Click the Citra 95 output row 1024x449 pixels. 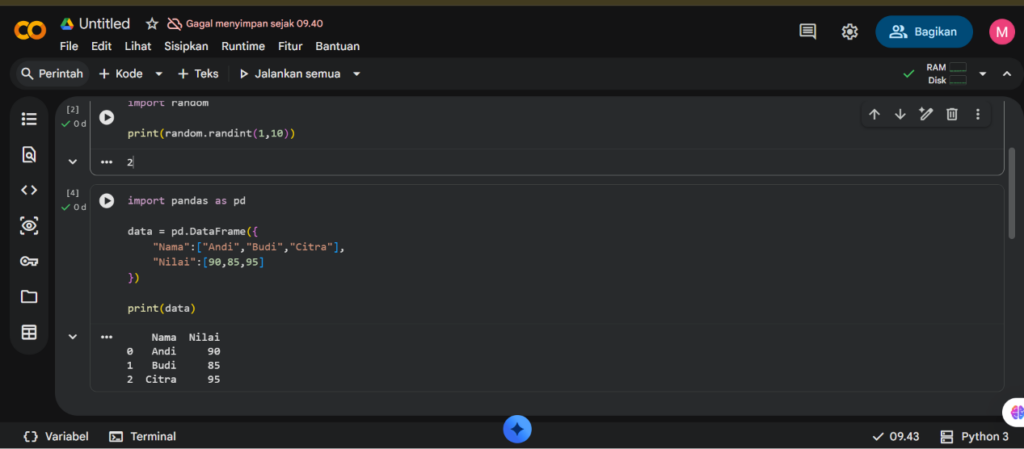point(174,379)
